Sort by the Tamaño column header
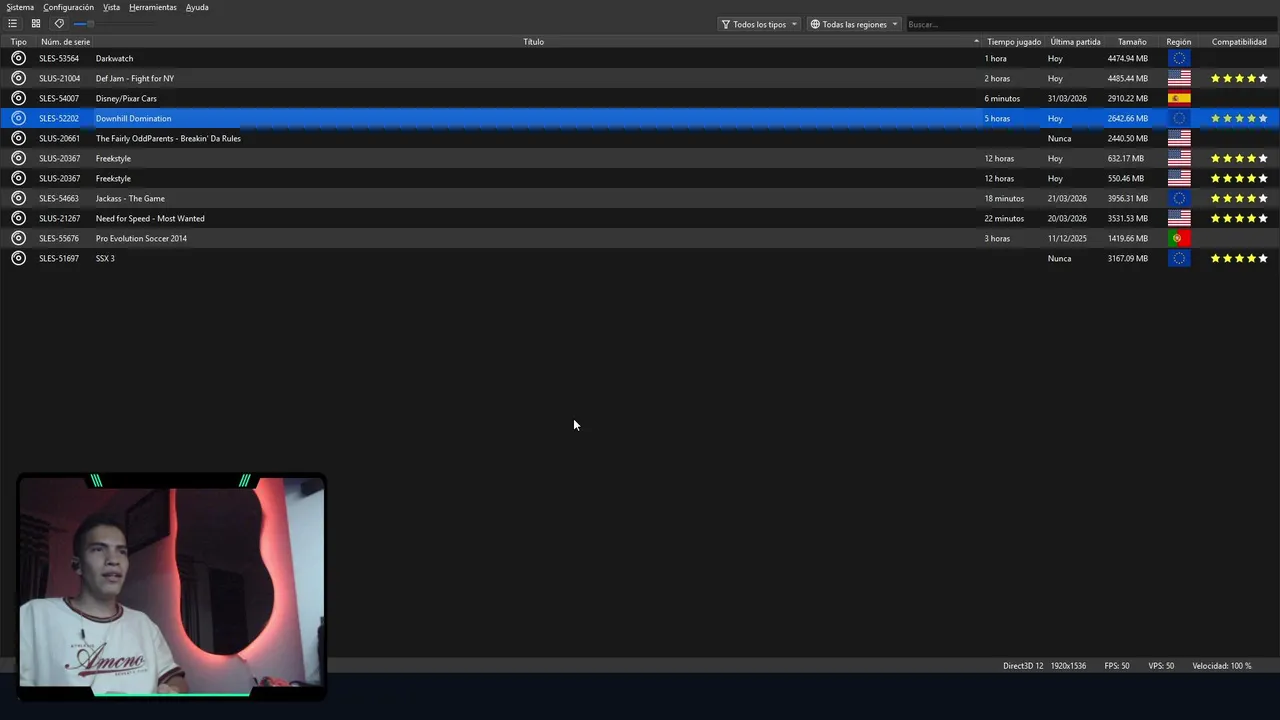 pyautogui.click(x=1132, y=42)
